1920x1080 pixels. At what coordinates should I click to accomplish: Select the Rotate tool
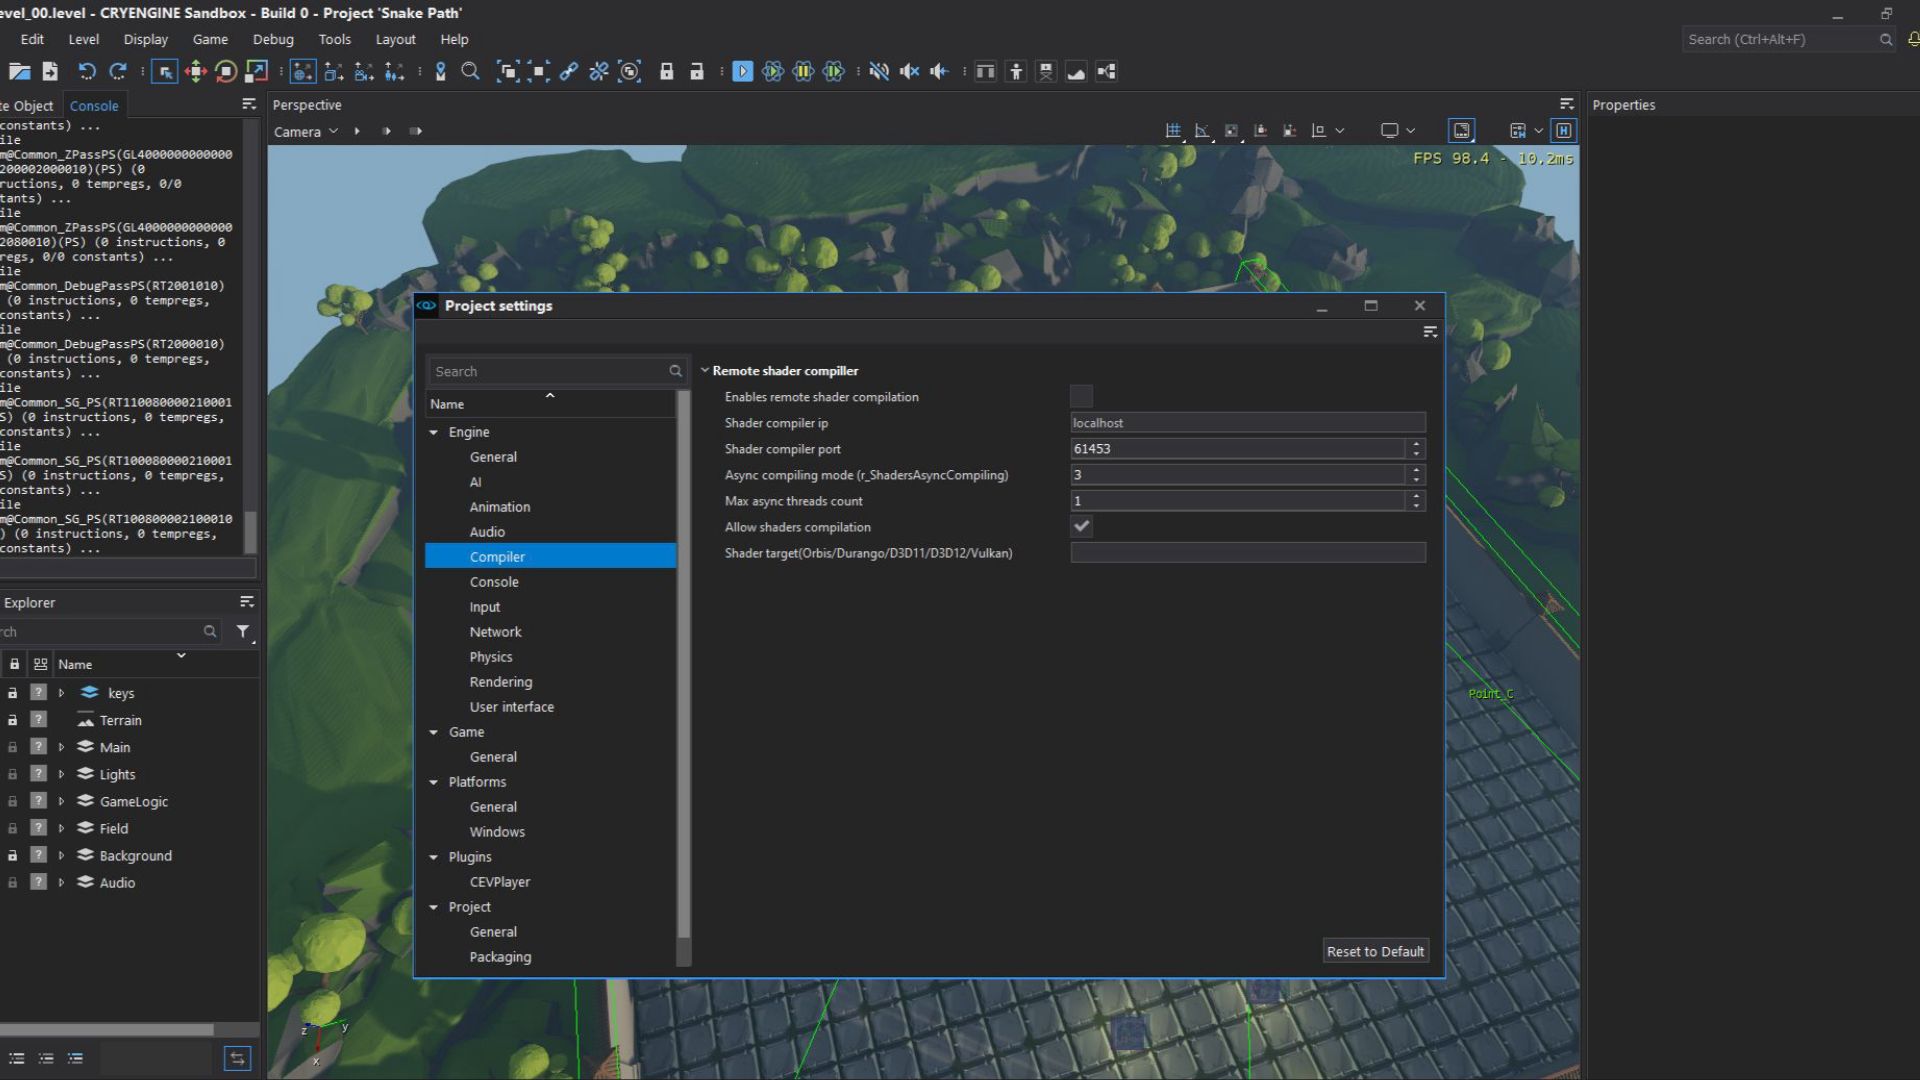(225, 71)
